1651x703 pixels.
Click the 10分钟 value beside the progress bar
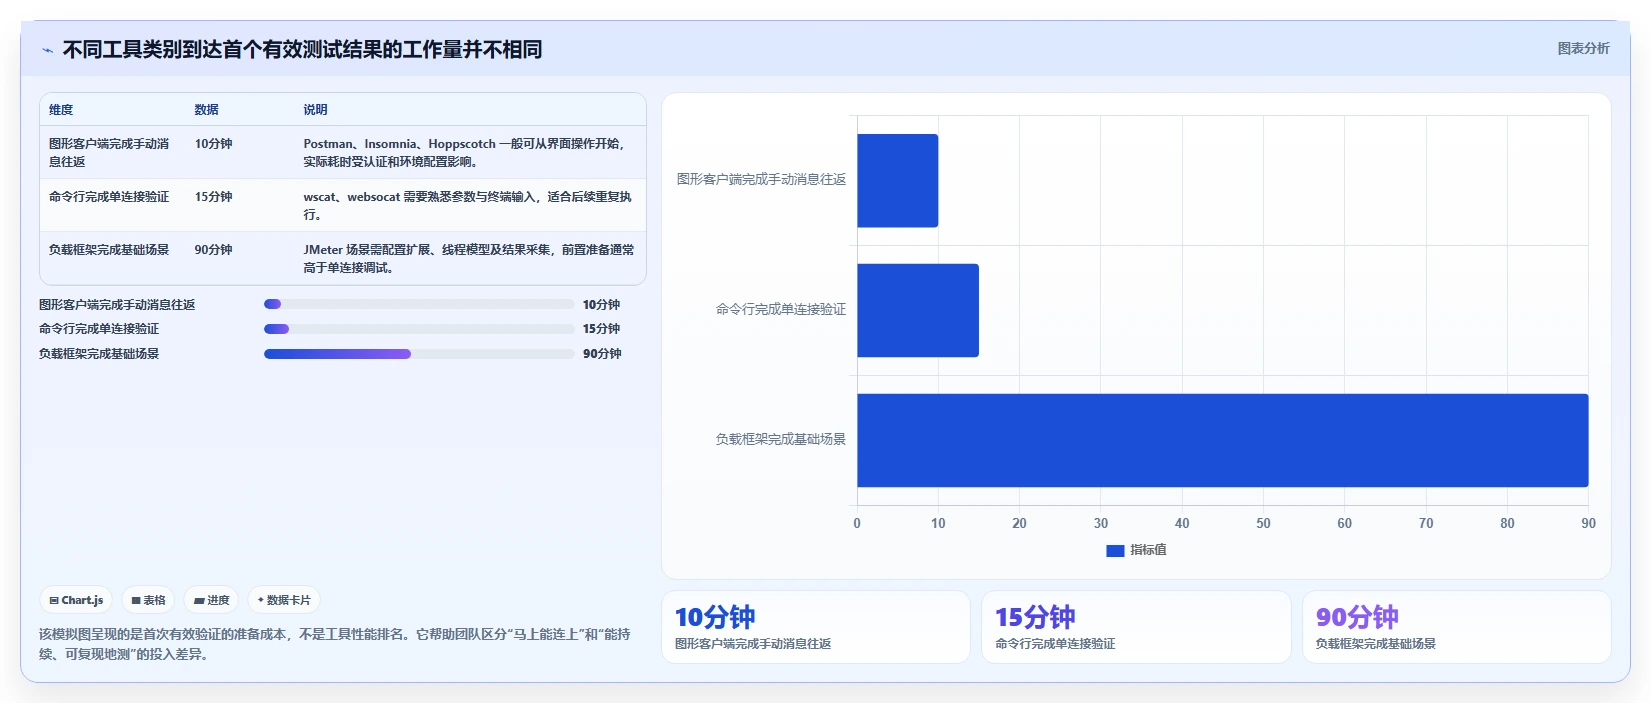(x=601, y=305)
